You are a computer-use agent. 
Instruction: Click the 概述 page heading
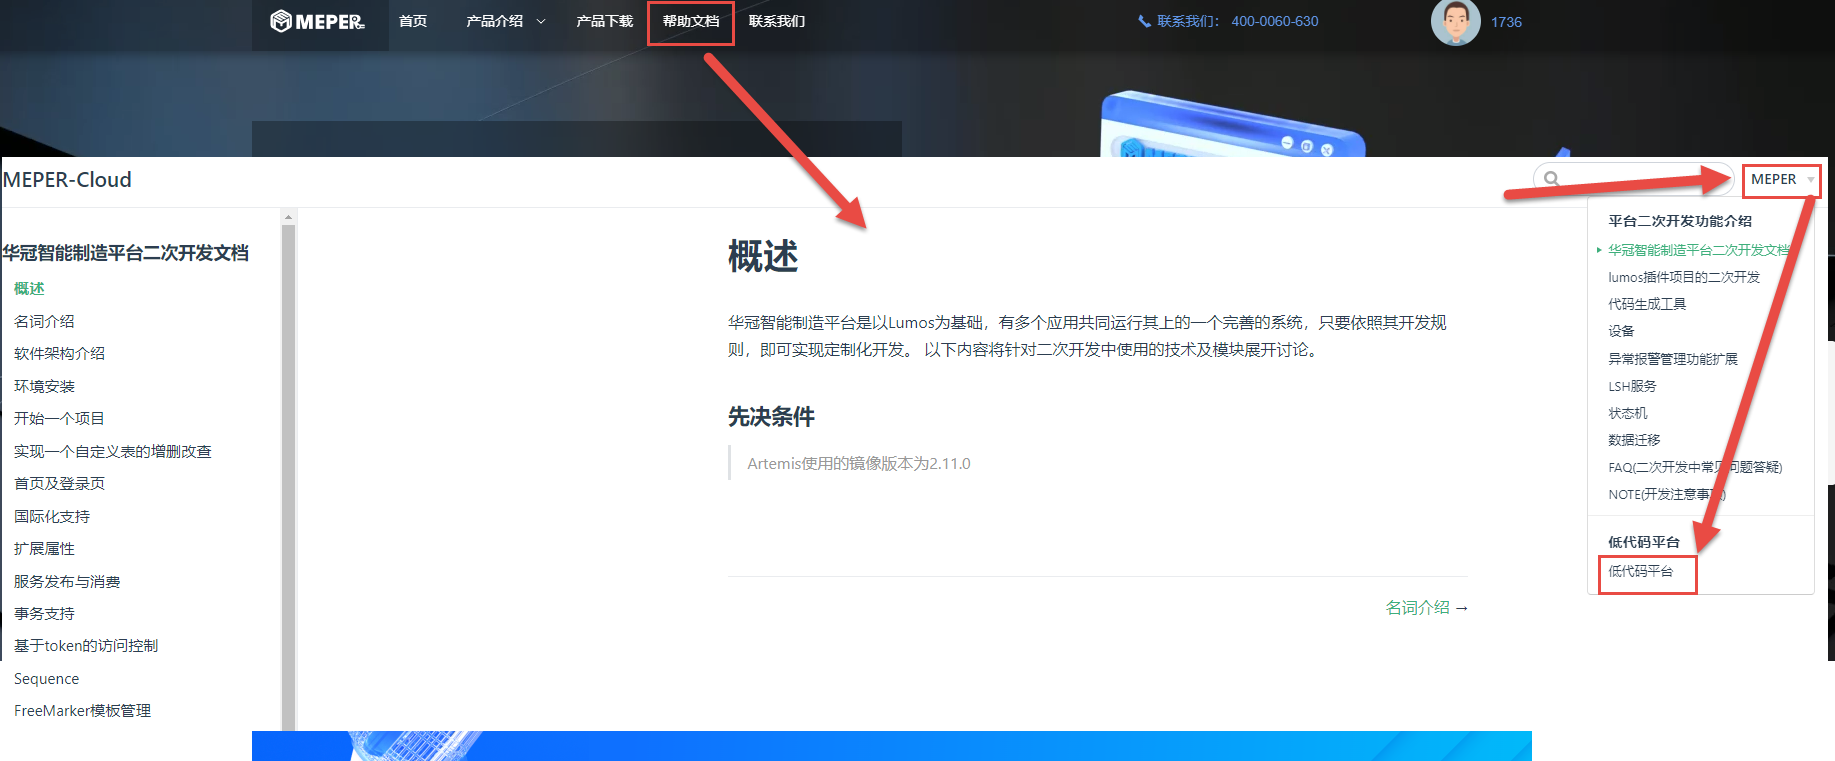click(763, 256)
